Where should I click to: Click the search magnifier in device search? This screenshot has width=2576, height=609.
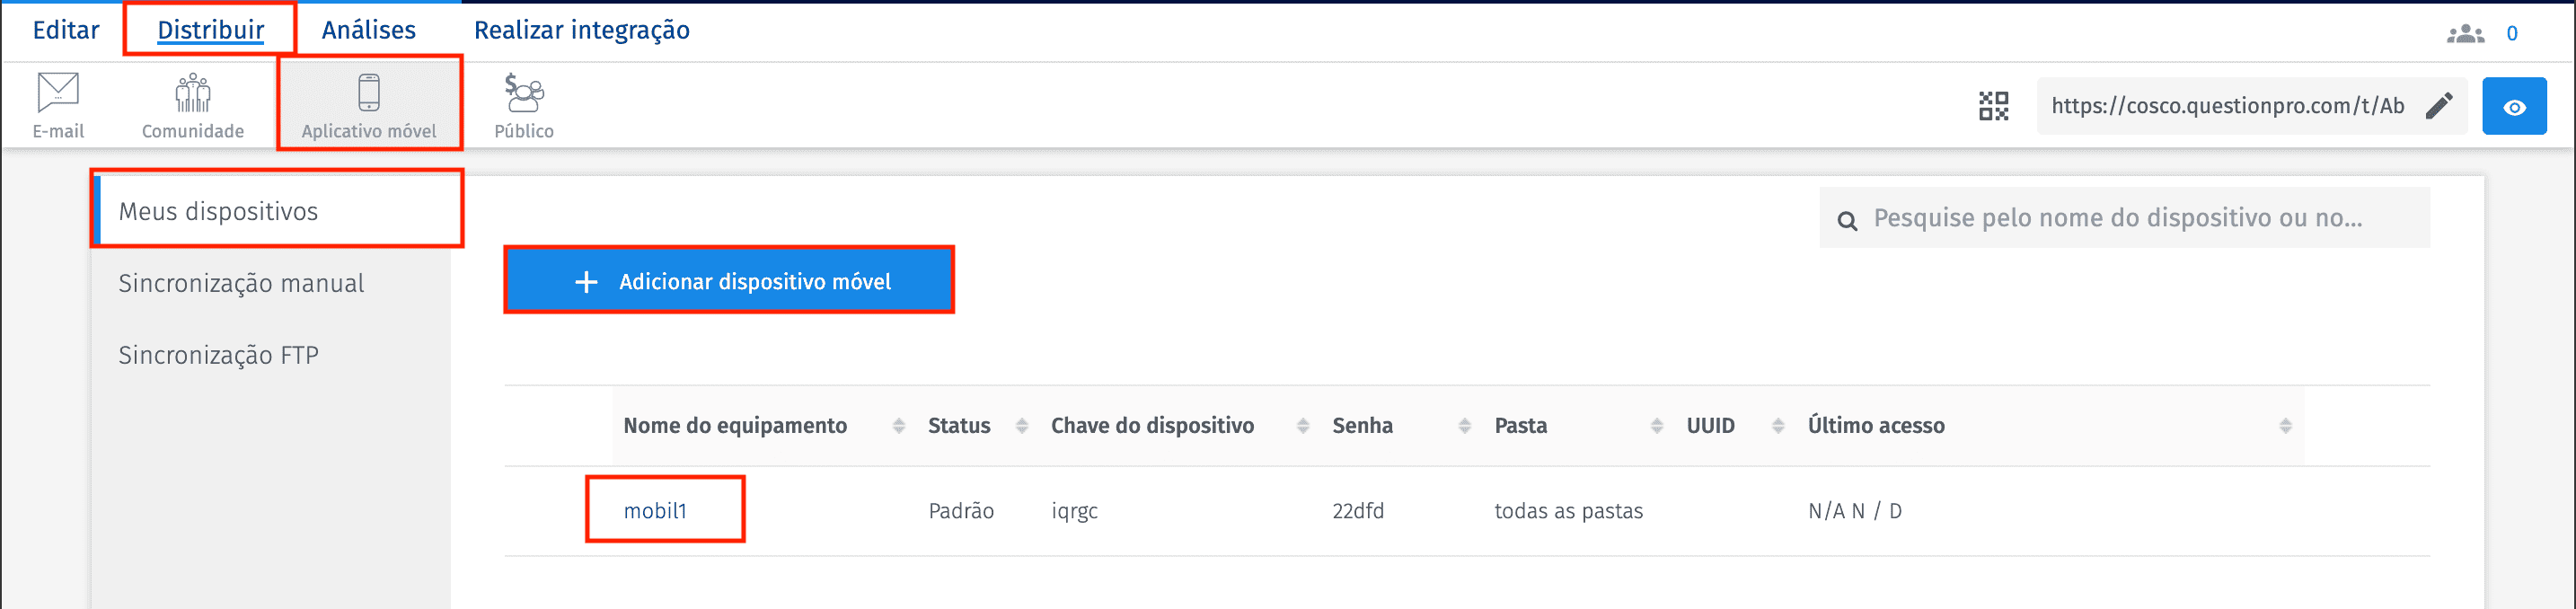[x=1849, y=218]
